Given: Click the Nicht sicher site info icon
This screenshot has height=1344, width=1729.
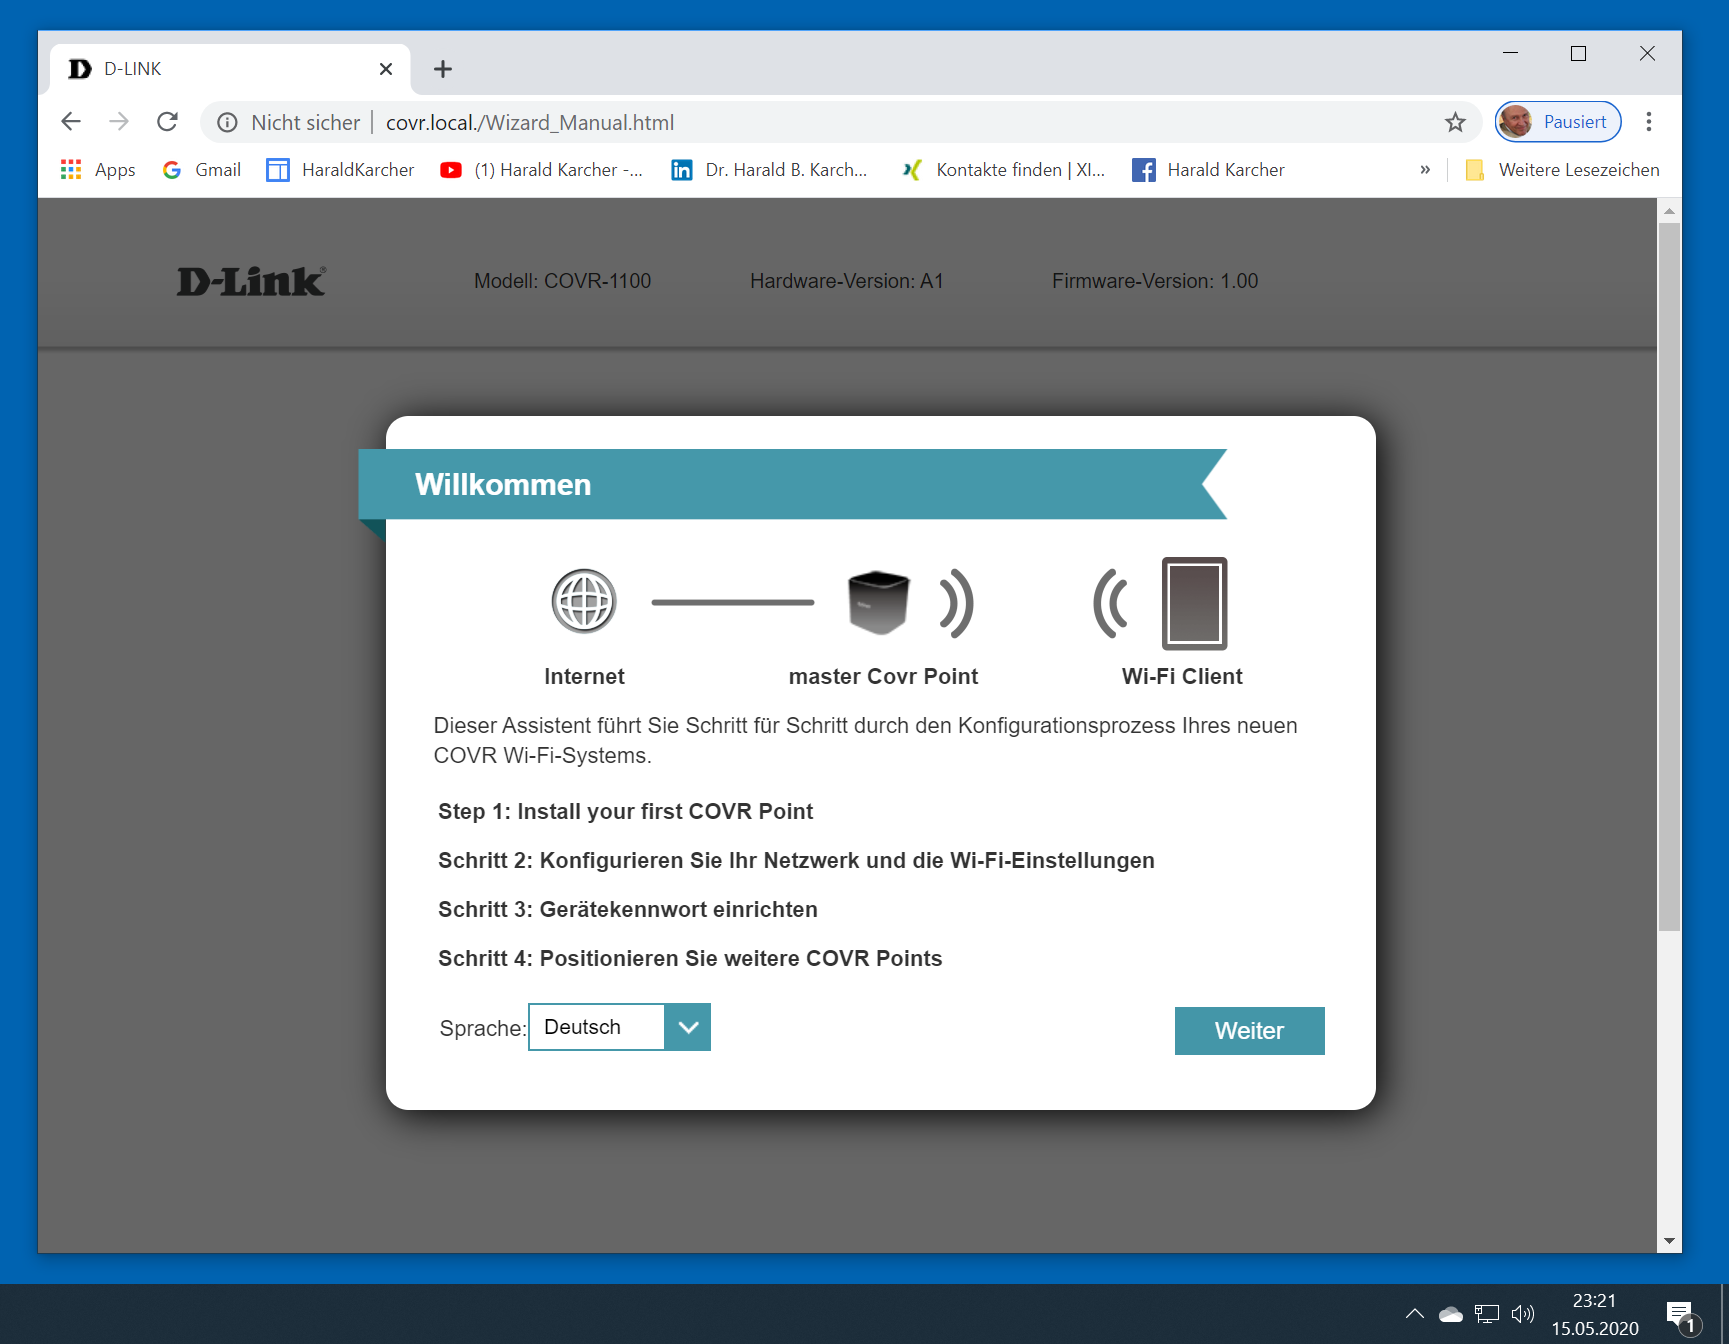Looking at the screenshot, I should (x=228, y=122).
